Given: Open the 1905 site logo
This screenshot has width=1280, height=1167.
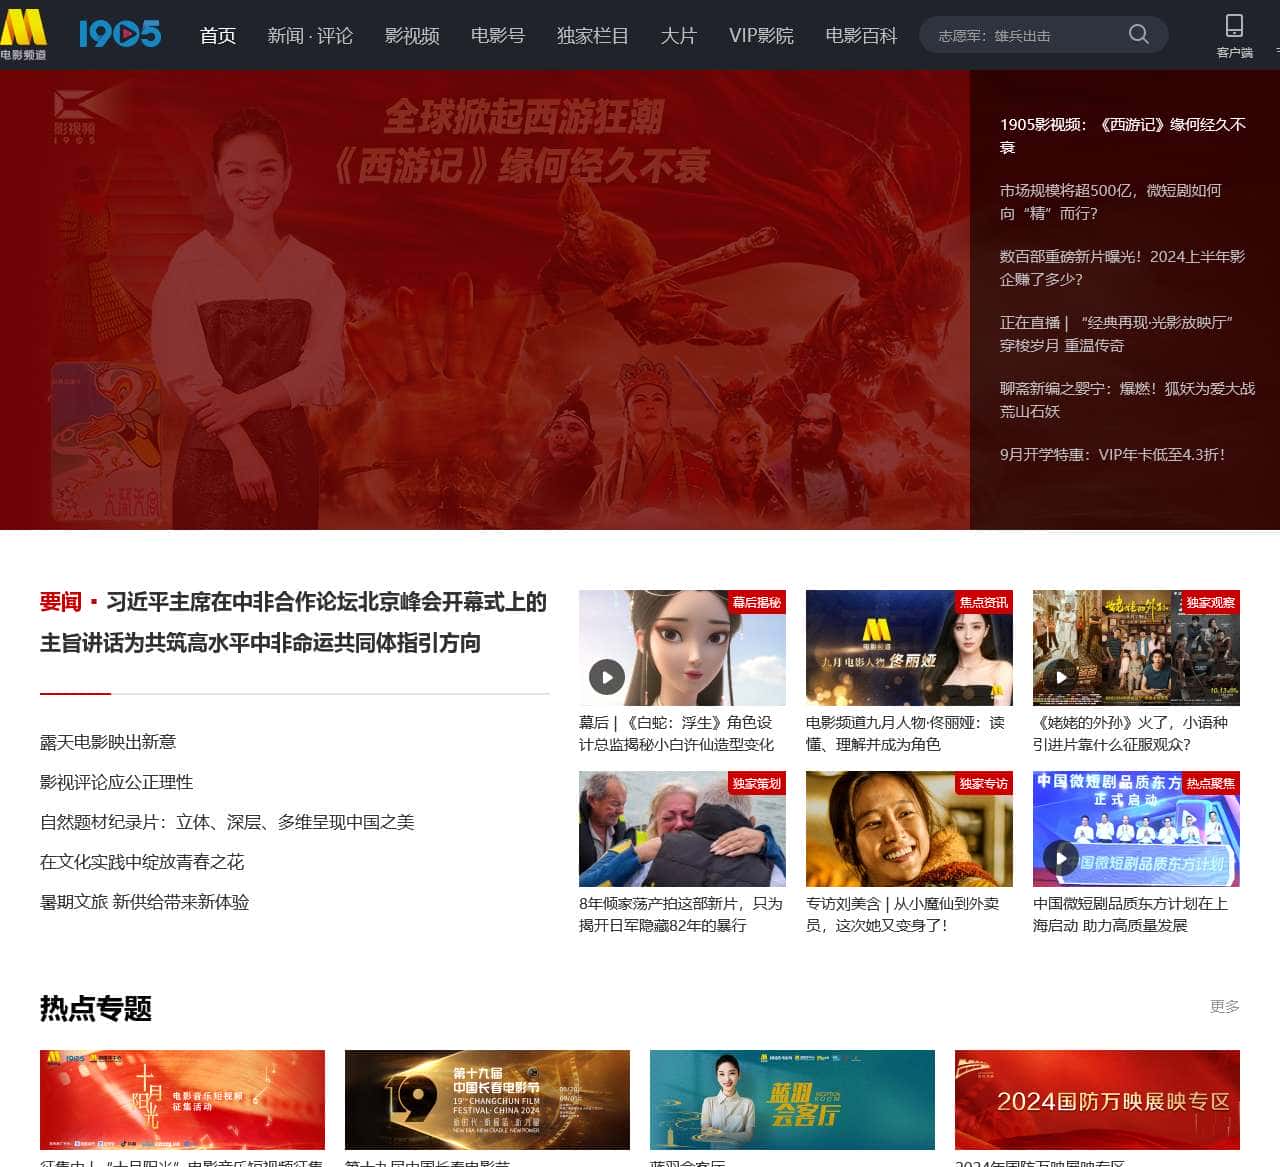Looking at the screenshot, I should pyautogui.click(x=120, y=35).
